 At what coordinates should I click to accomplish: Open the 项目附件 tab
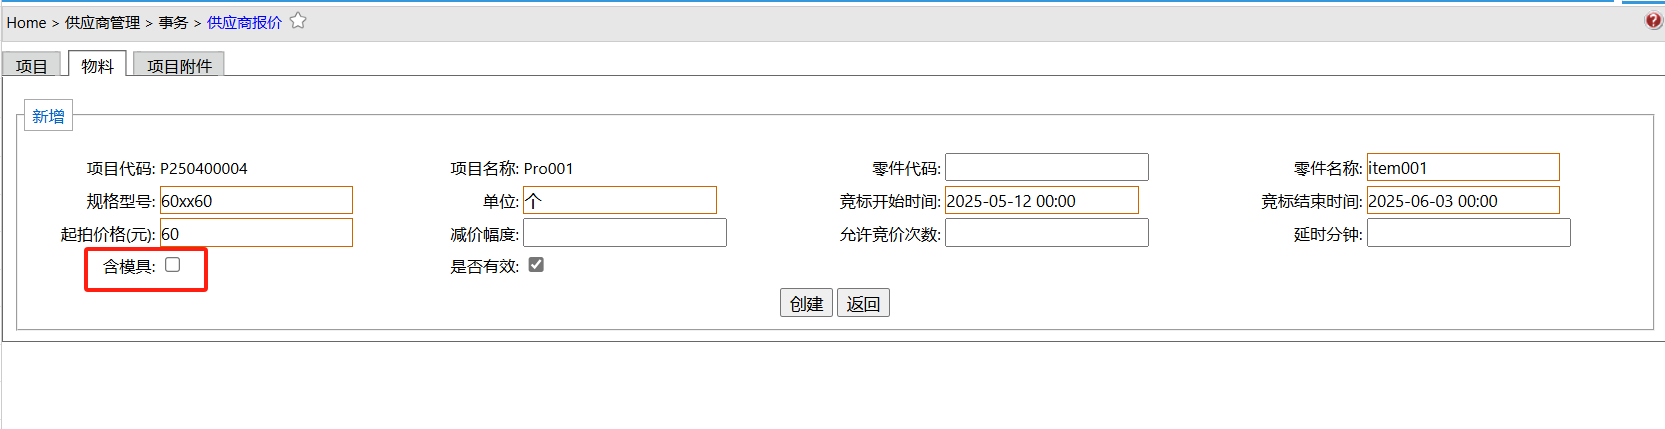coord(179,65)
